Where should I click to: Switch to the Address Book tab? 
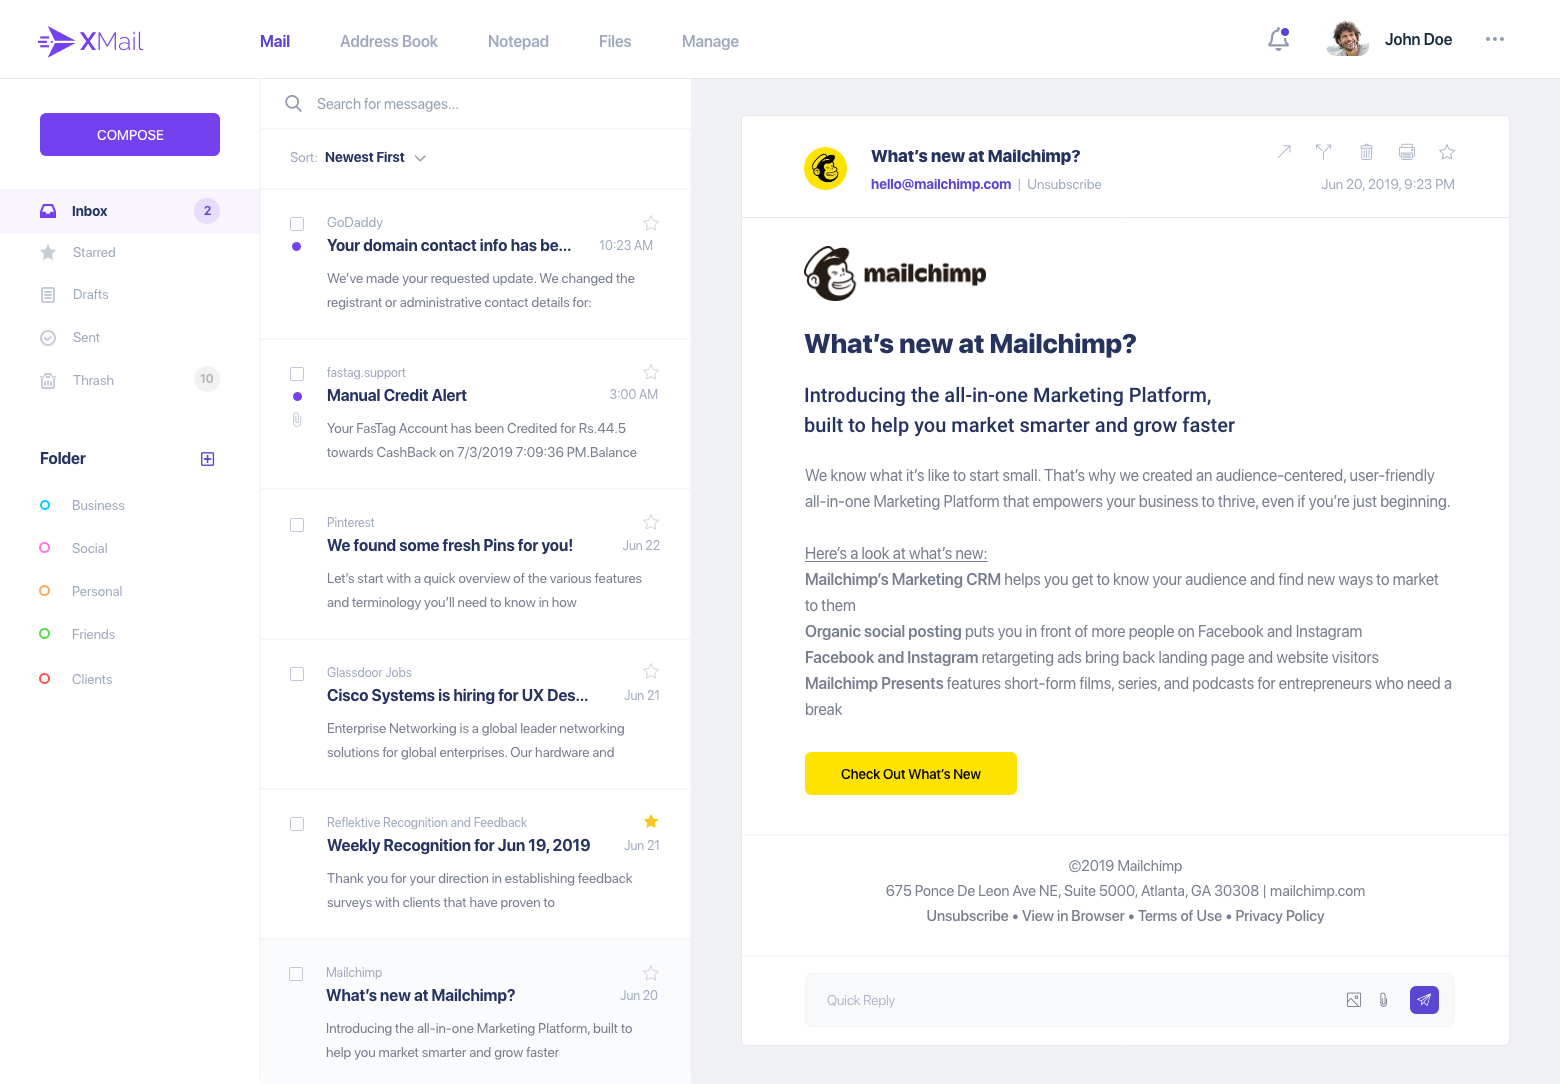[389, 41]
